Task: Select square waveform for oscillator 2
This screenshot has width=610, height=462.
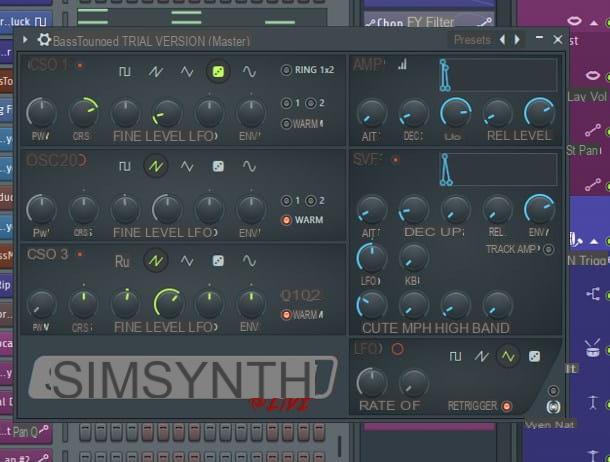Action: [x=124, y=166]
